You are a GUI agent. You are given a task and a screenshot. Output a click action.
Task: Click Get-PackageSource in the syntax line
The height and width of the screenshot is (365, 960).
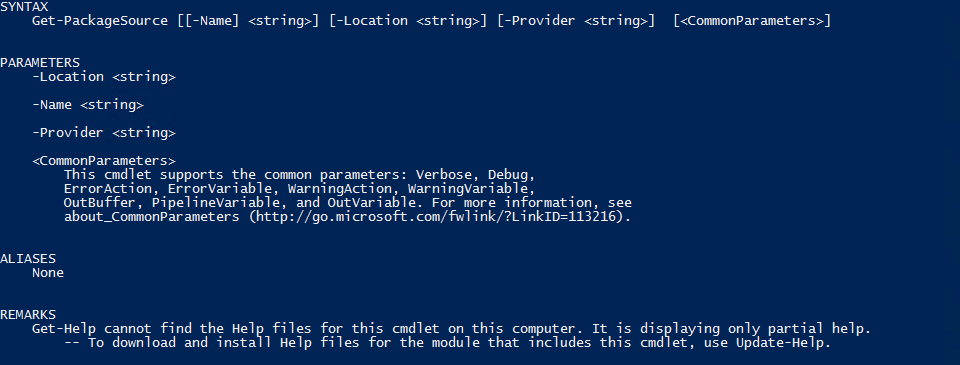[100, 21]
